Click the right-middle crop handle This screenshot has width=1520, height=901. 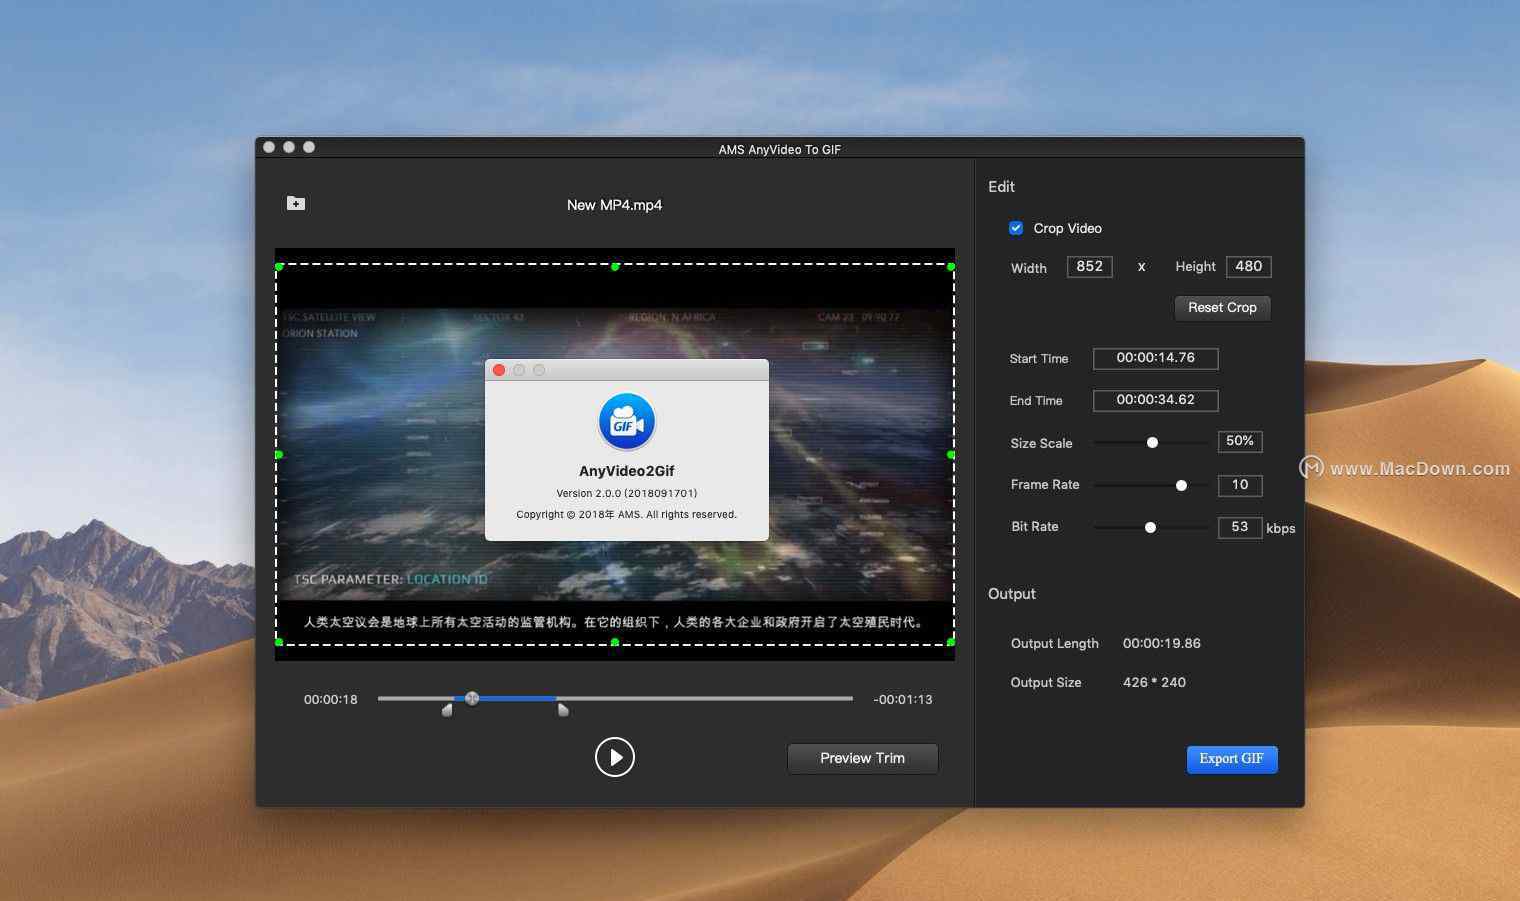tap(951, 455)
